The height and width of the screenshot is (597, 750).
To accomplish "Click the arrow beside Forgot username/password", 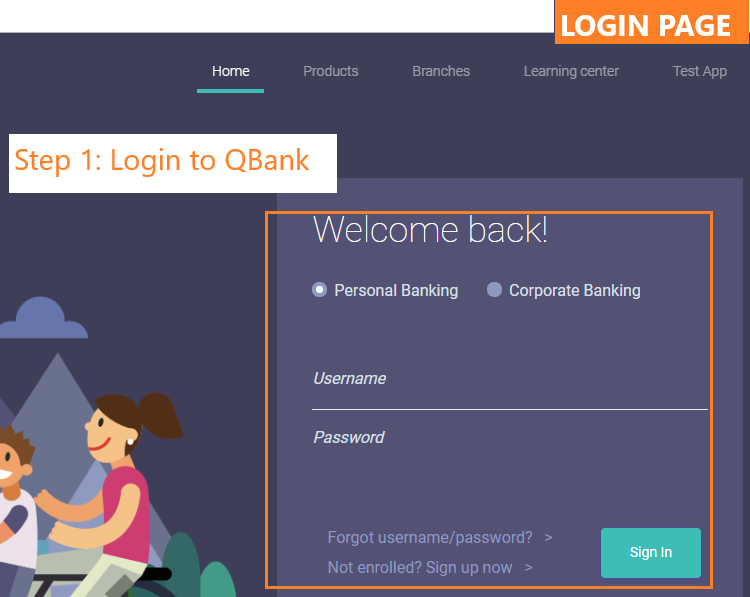I will [549, 538].
